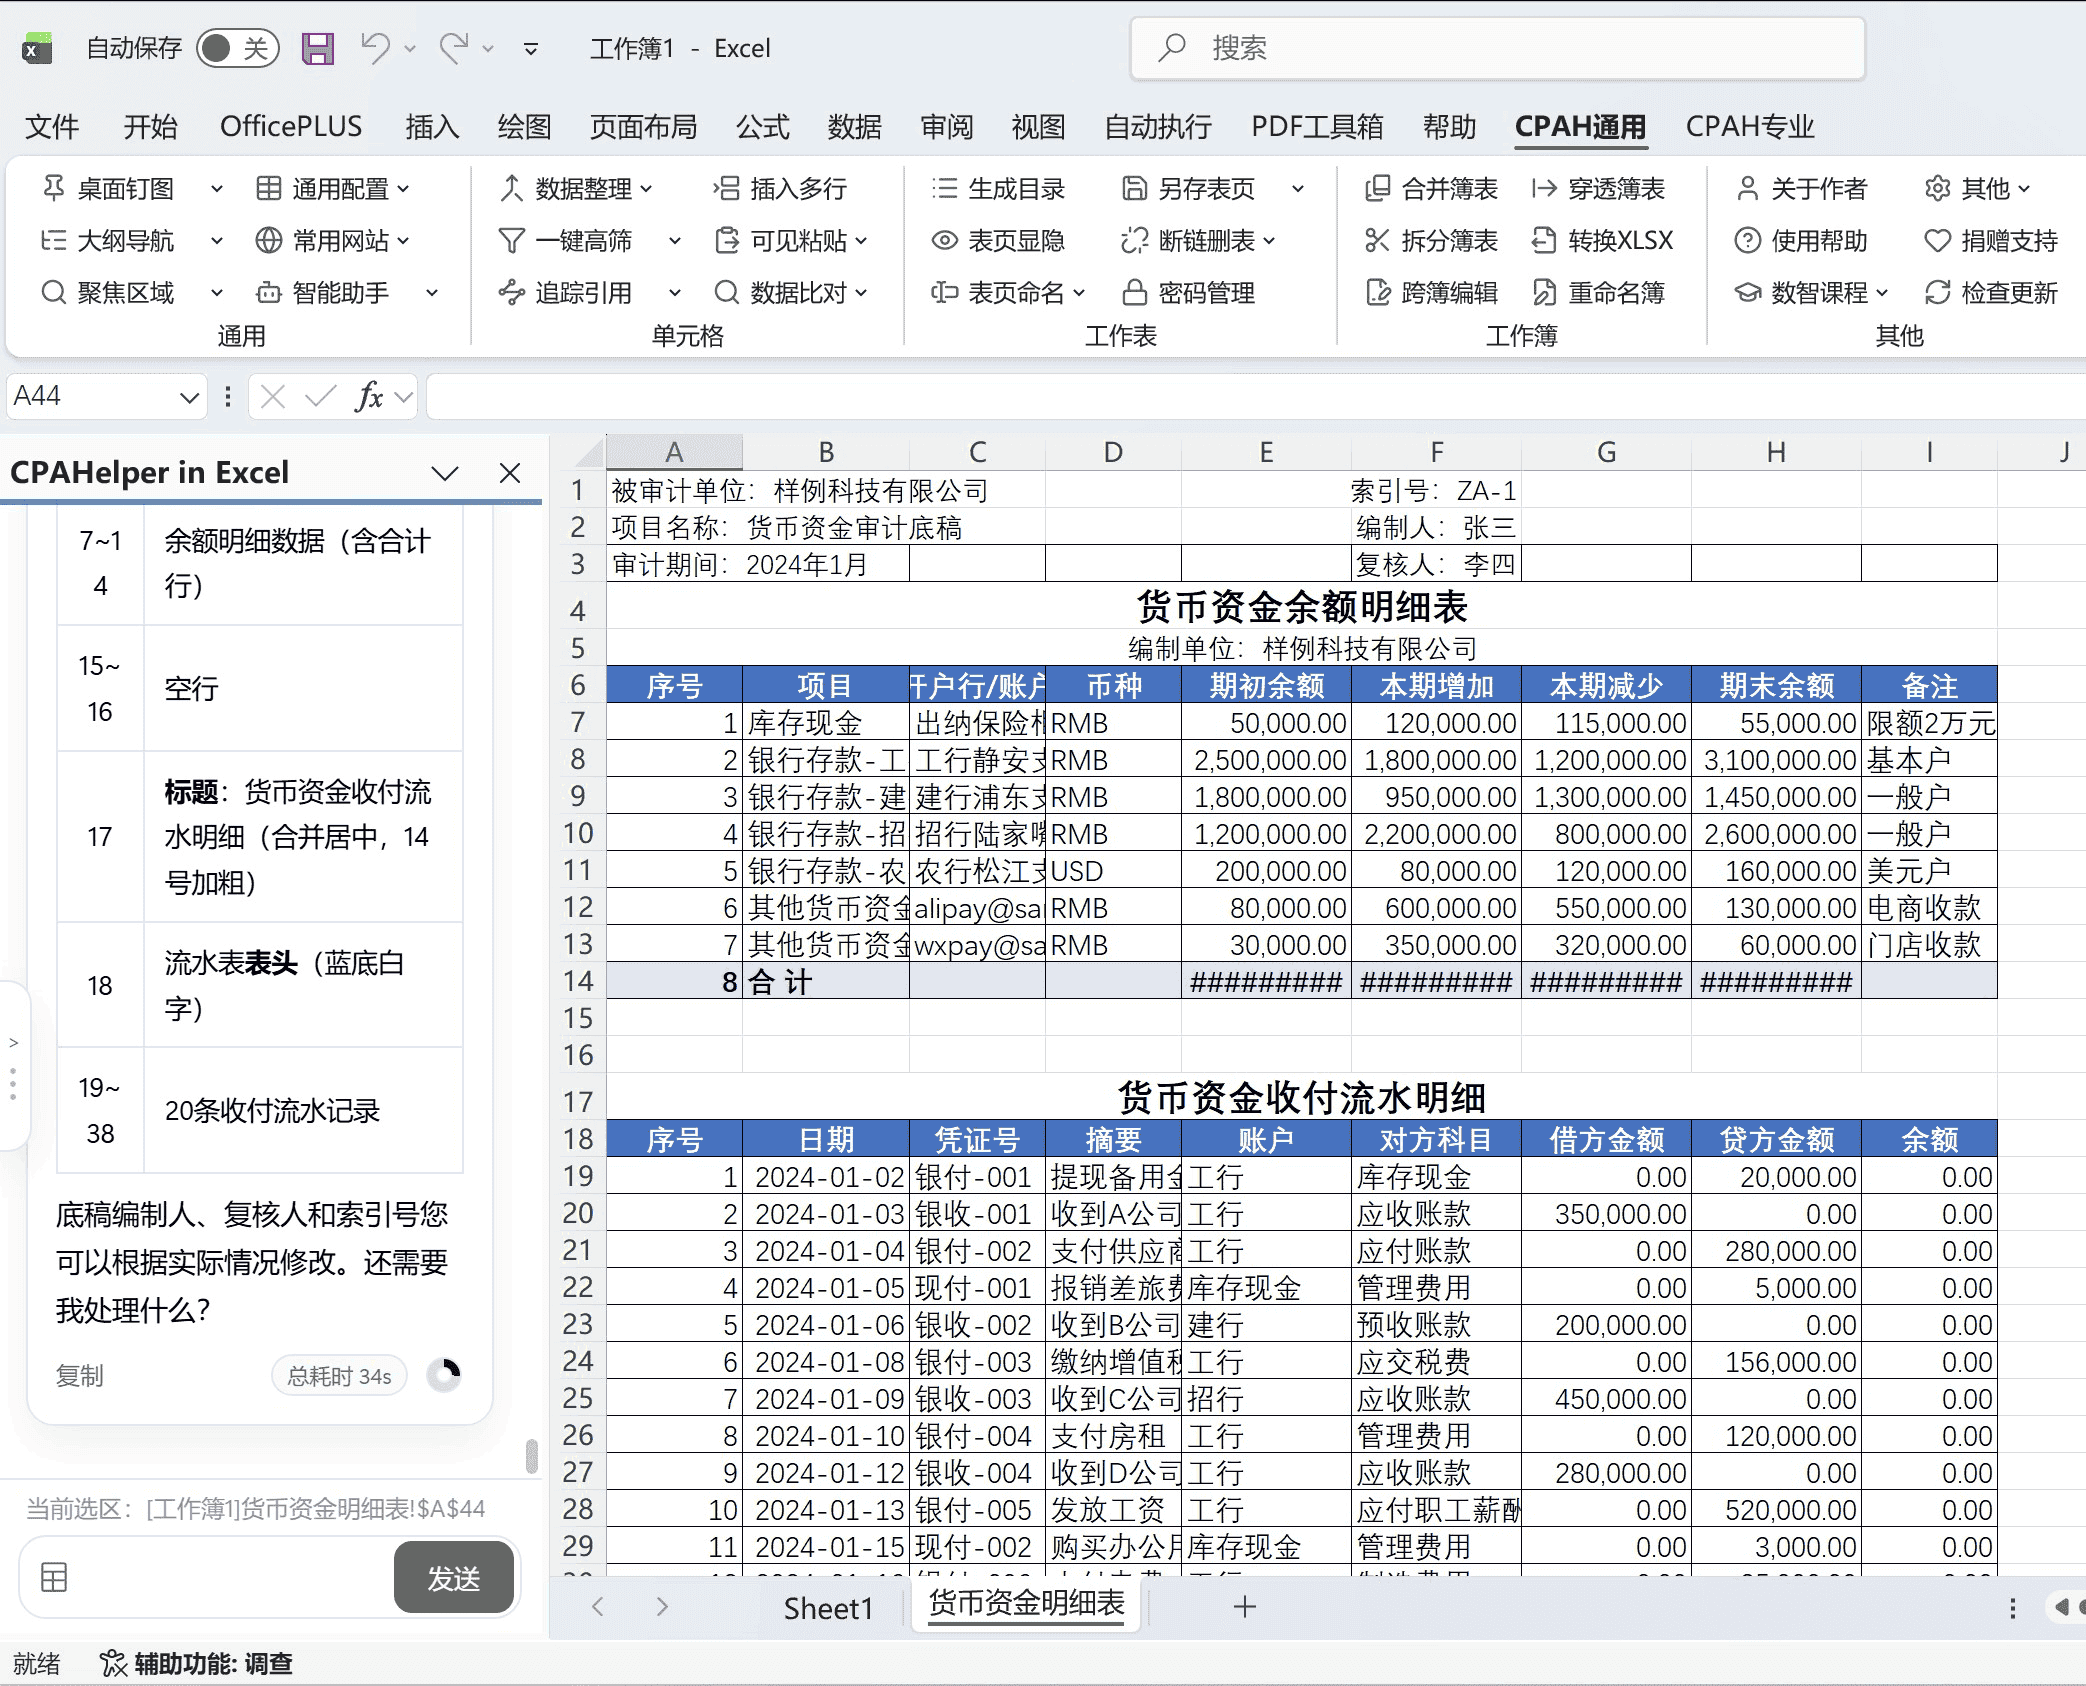Image resolution: width=2086 pixels, height=1686 pixels.
Task: Switch to the 公式 ribbon tab
Action: [x=762, y=126]
